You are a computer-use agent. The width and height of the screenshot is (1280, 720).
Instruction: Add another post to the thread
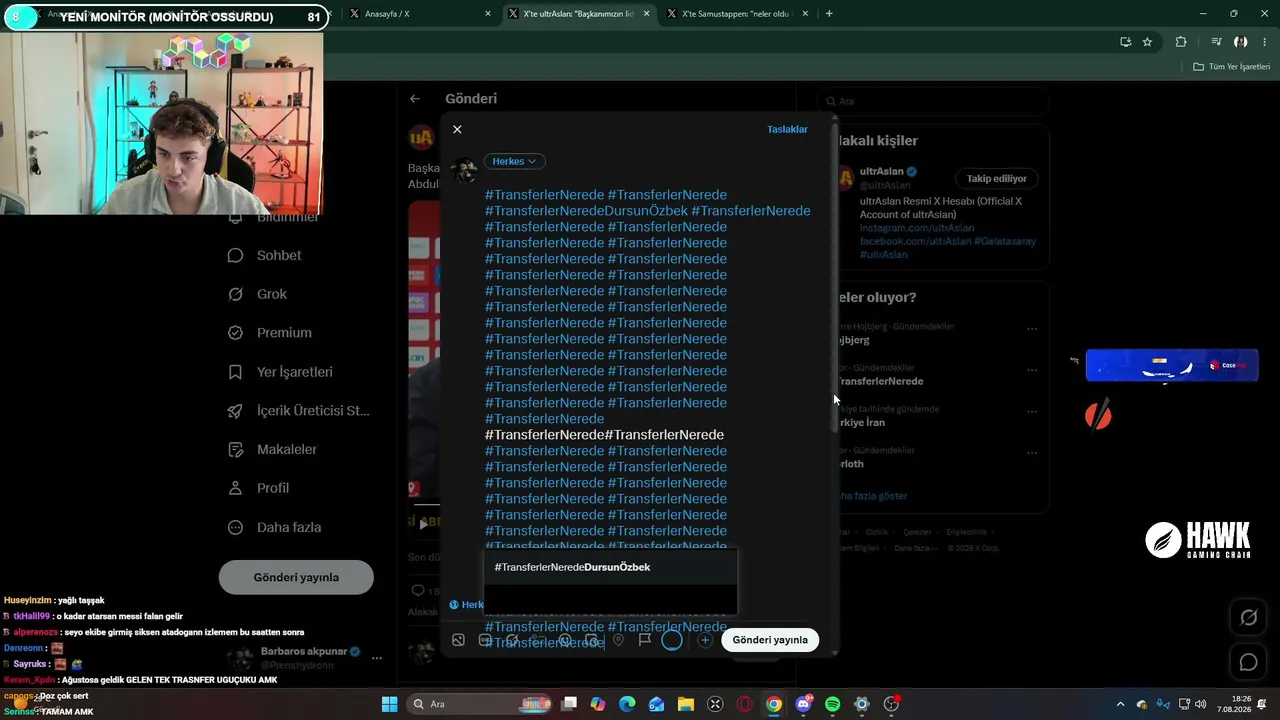coord(705,640)
